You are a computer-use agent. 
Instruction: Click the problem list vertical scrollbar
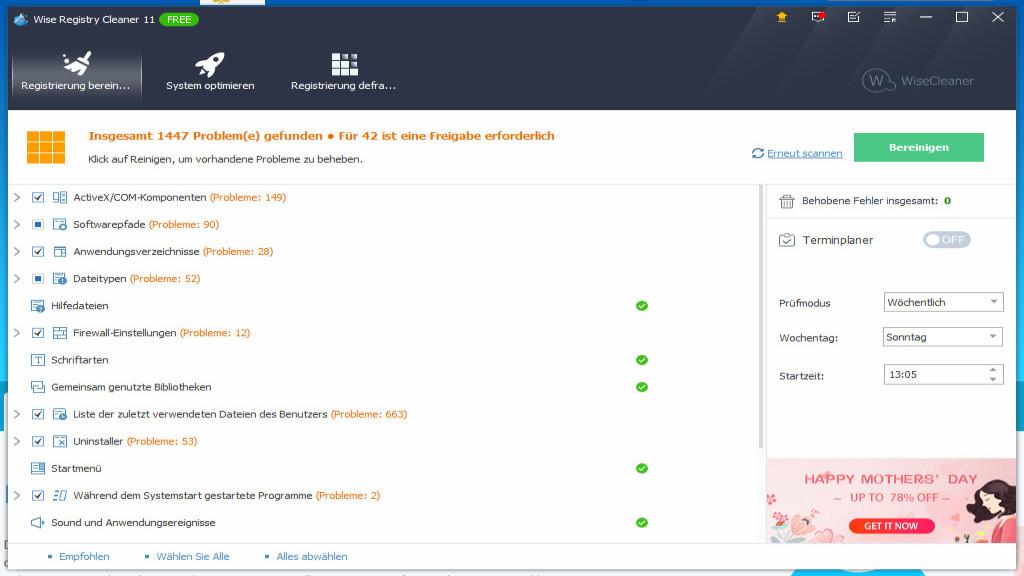pos(760,320)
